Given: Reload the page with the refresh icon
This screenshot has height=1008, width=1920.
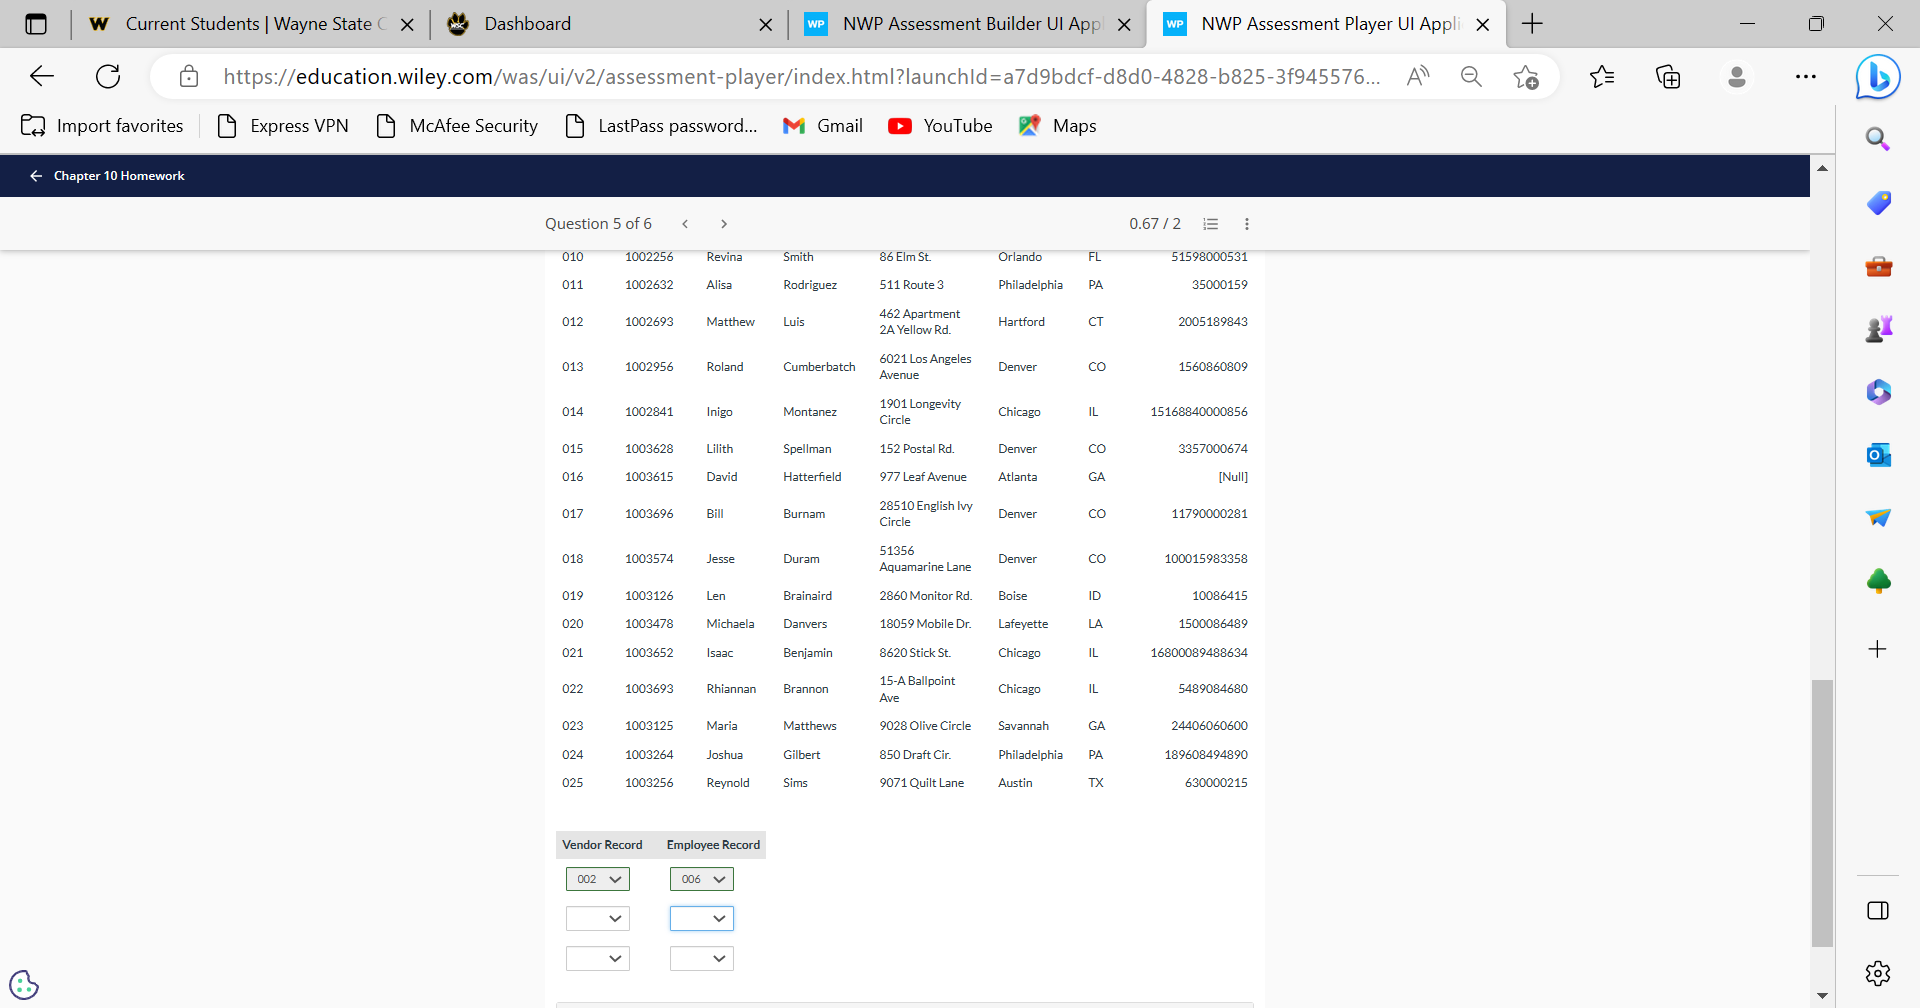Looking at the screenshot, I should pos(108,76).
